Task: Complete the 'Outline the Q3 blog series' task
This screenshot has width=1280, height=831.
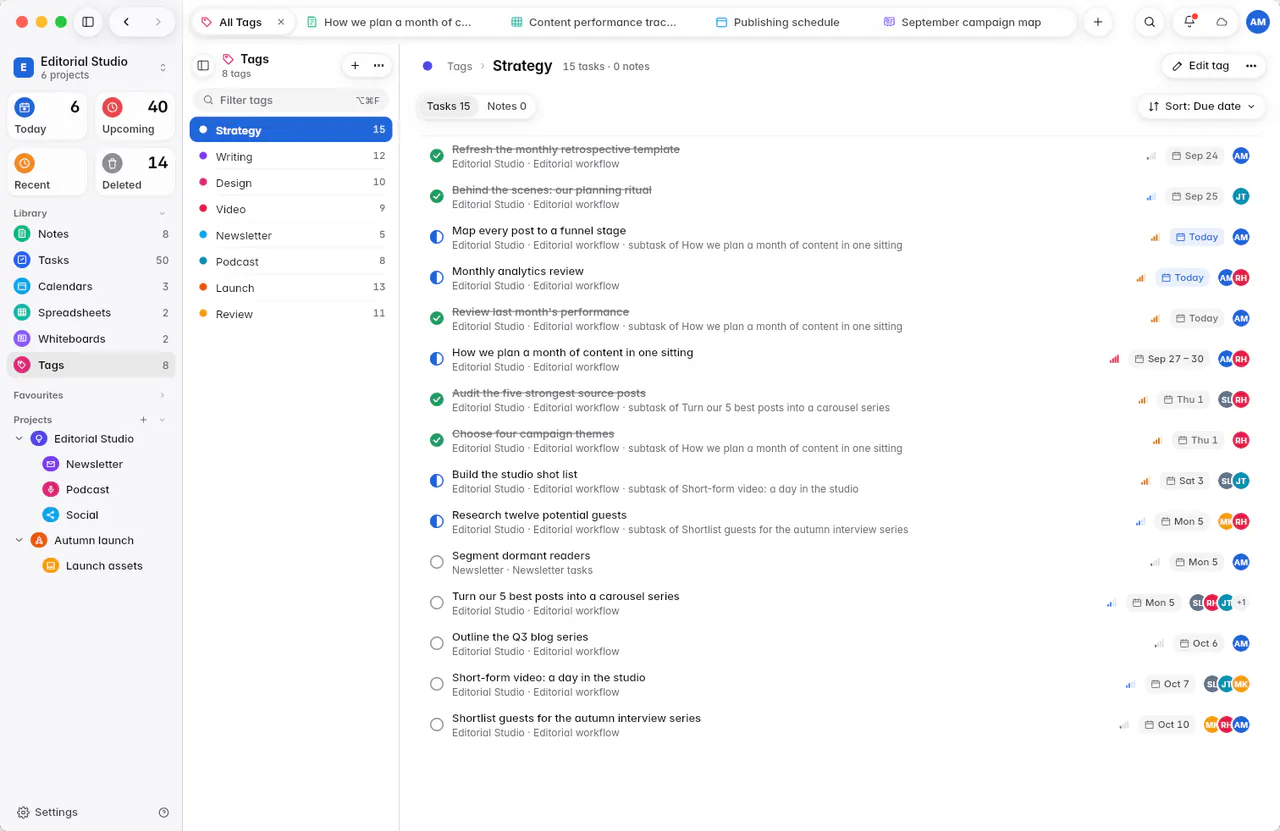Action: [x=437, y=643]
